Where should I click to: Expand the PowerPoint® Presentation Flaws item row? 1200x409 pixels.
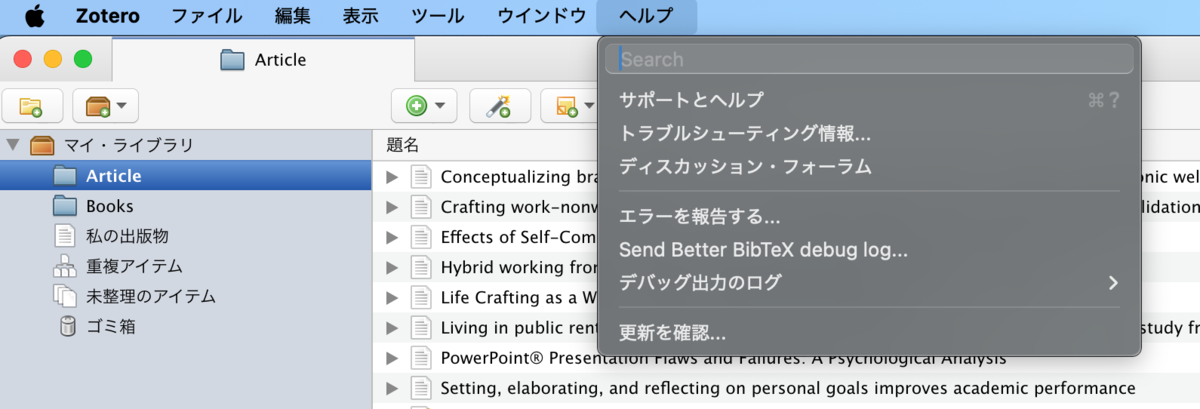pos(392,357)
